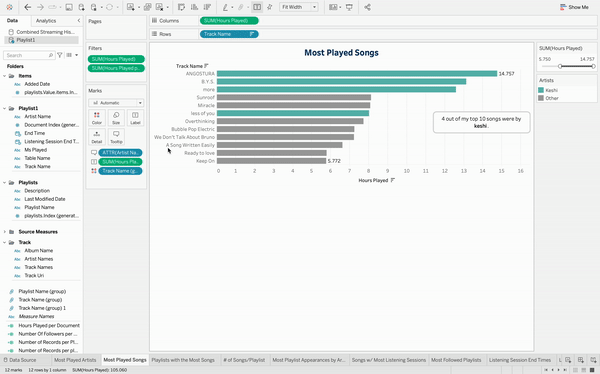Open the Color mark card
The width and height of the screenshot is (600, 374).
coord(97,118)
